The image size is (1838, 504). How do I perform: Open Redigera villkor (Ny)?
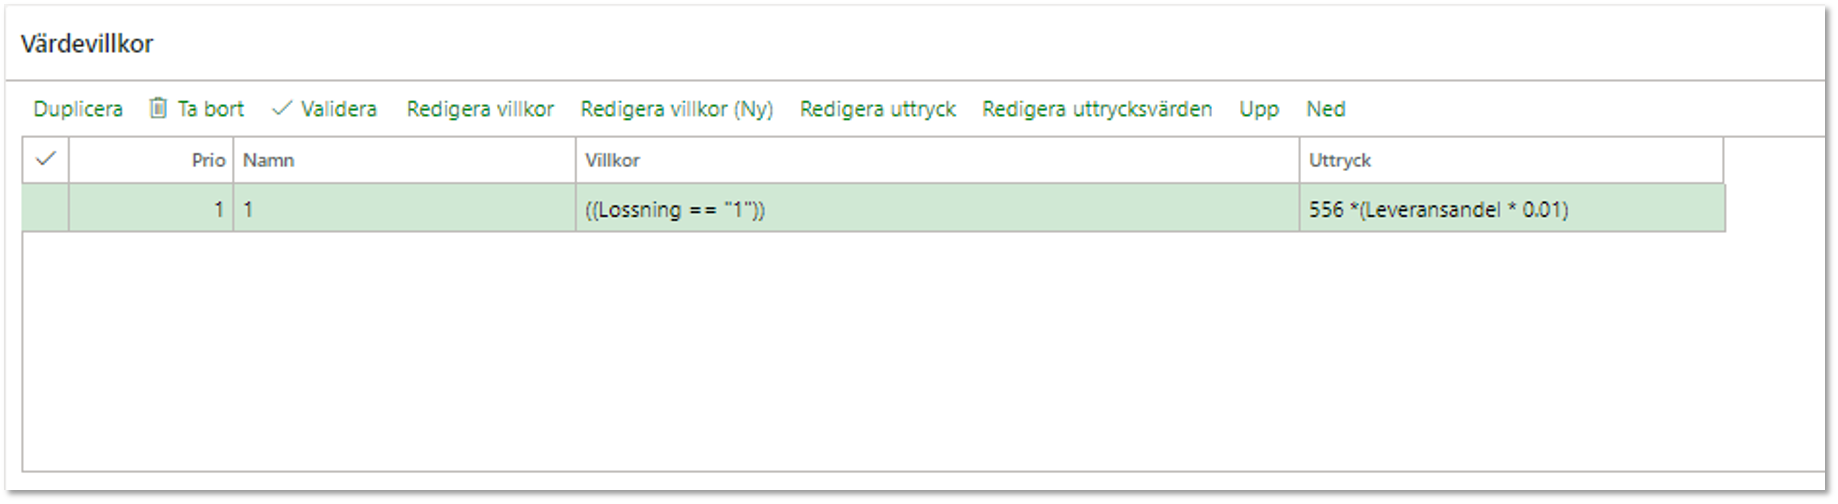677,109
